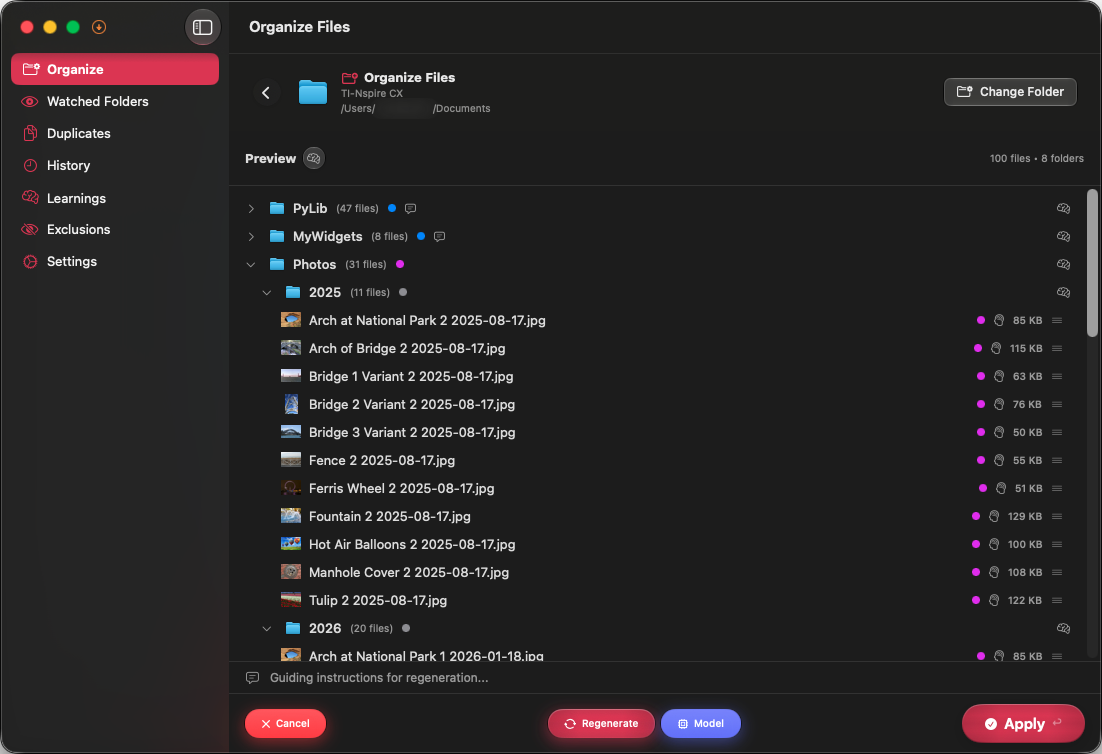Click the 100 files 8 folders summary
This screenshot has width=1102, height=754.
click(1037, 159)
